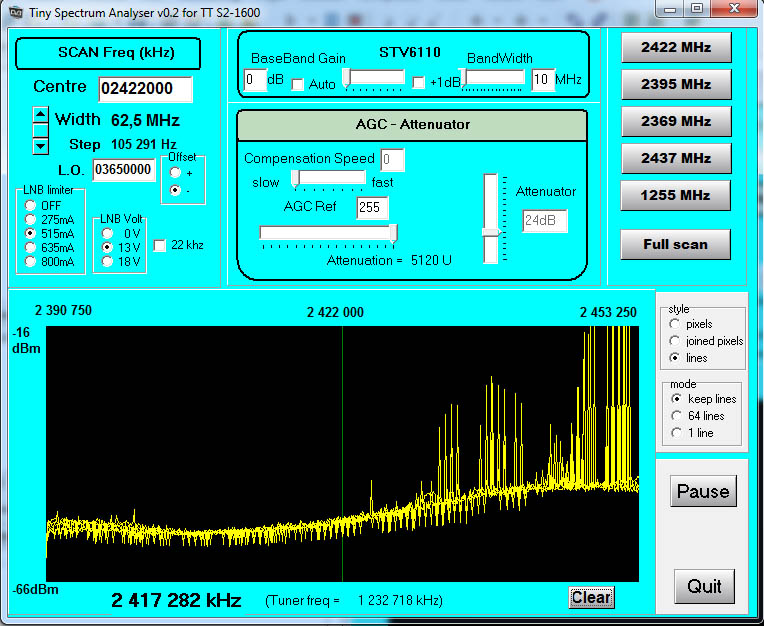Select the plus Offset radio button

tap(175, 172)
